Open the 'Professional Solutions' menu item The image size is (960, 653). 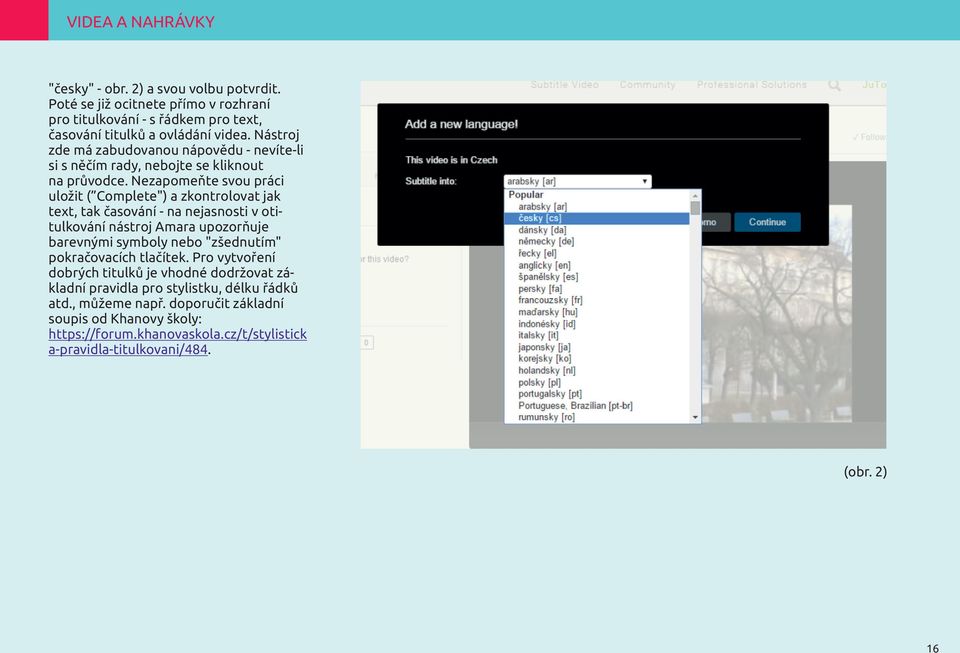click(x=752, y=84)
